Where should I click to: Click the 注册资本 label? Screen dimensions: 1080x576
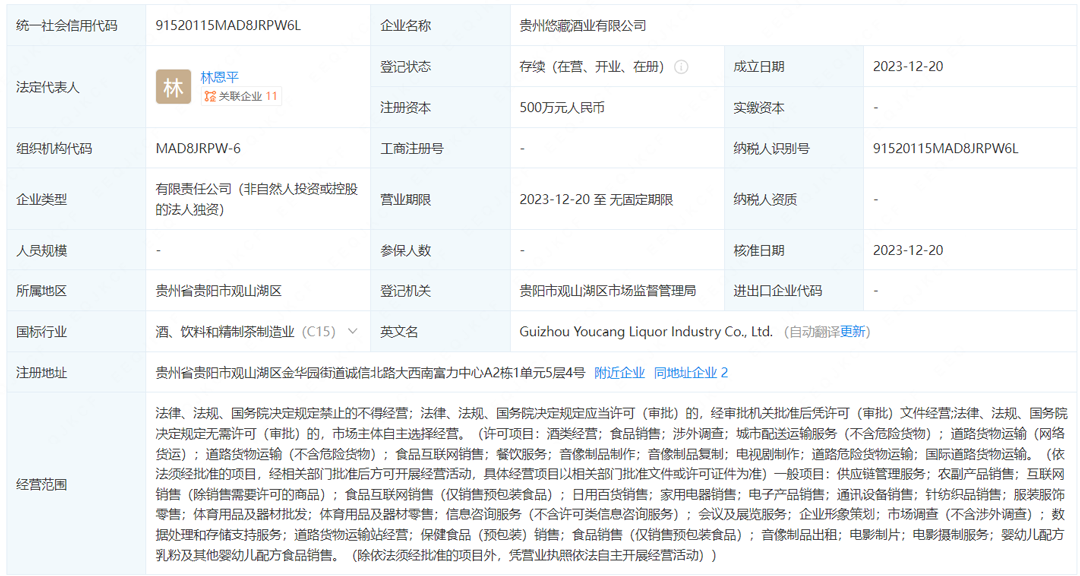[x=406, y=107]
